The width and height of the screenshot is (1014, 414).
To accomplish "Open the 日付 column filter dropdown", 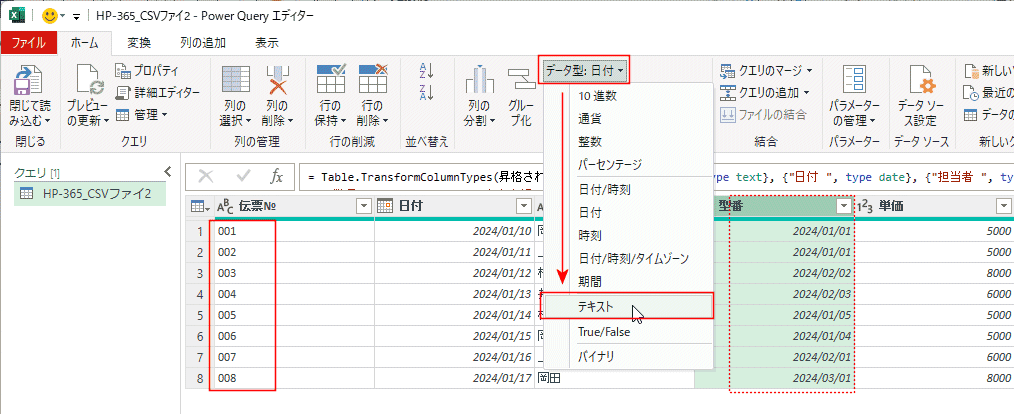I will [523, 206].
